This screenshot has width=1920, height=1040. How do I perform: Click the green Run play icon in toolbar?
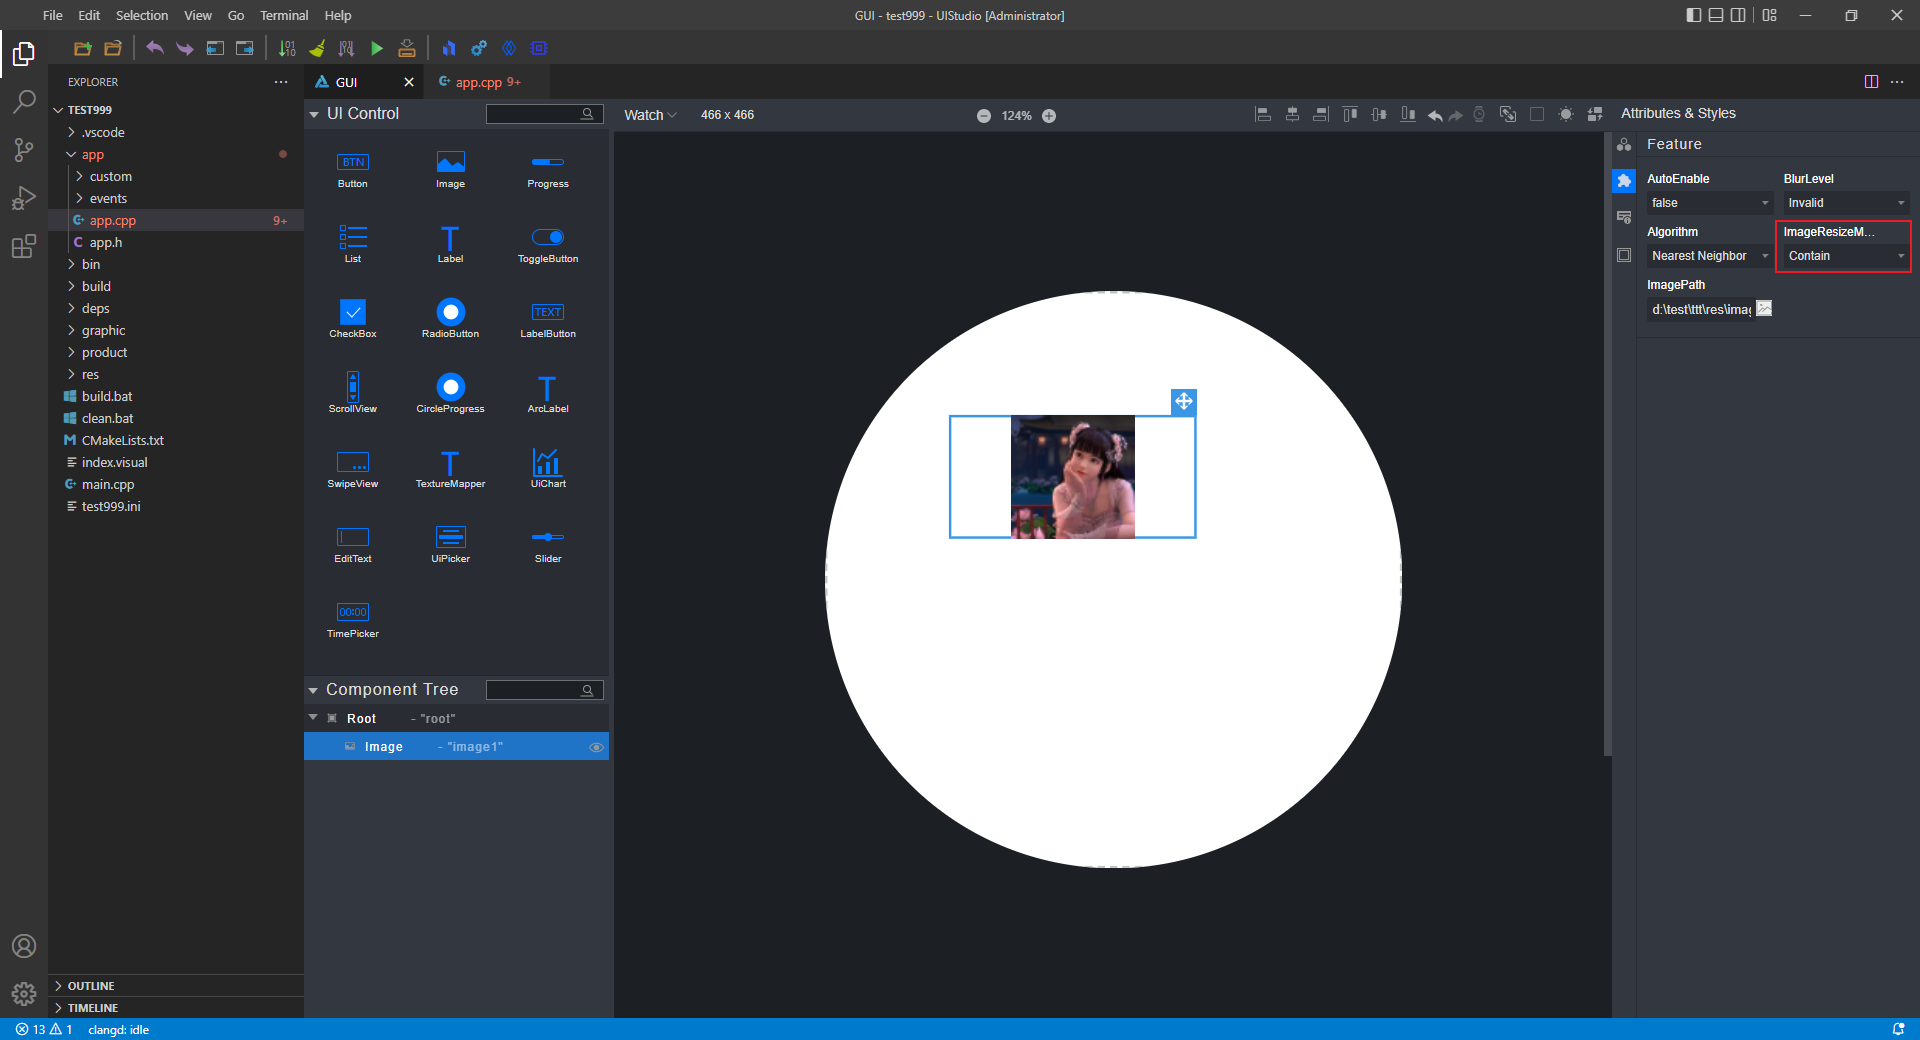coord(377,48)
